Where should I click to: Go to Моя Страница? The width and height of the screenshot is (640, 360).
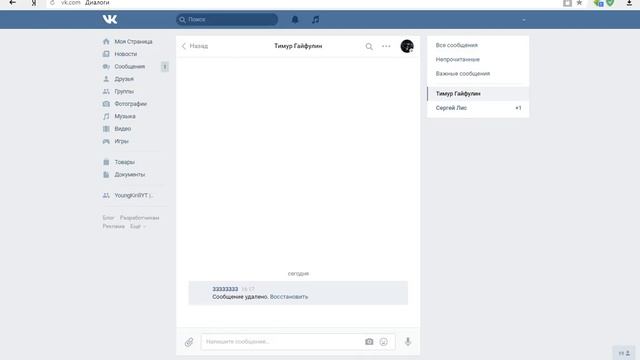133,42
